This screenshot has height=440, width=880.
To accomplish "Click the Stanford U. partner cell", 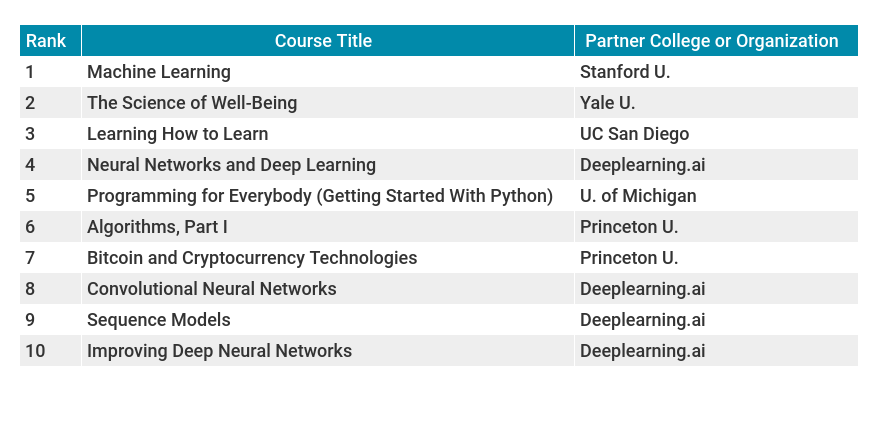I will (x=625, y=72).
